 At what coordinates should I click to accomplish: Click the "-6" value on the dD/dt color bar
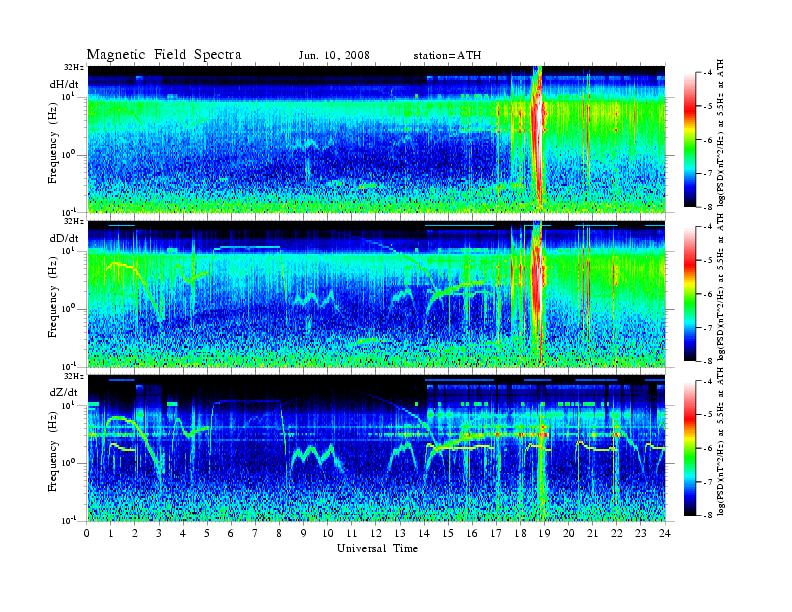[x=708, y=294]
